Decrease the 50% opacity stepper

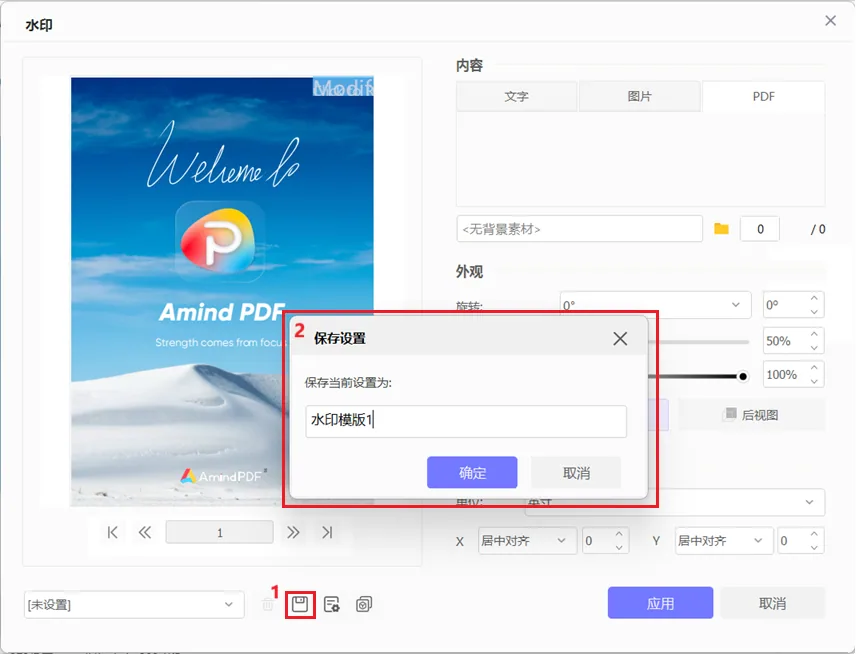click(814, 348)
